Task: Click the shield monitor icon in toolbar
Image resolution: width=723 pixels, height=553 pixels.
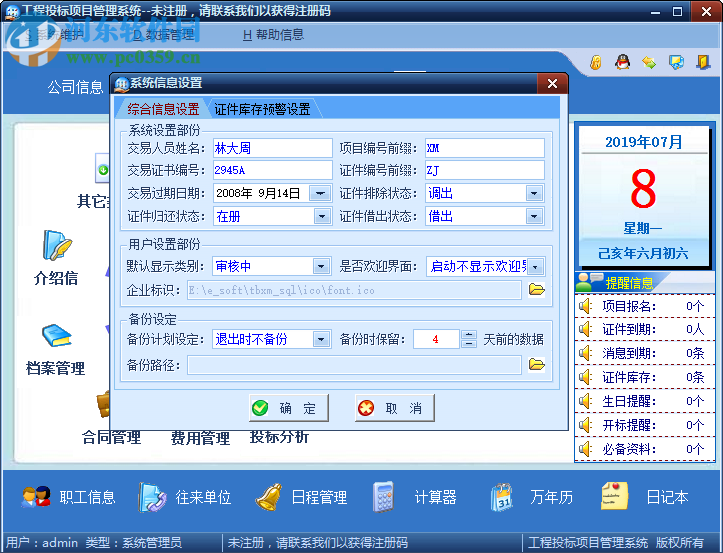Action: click(676, 62)
